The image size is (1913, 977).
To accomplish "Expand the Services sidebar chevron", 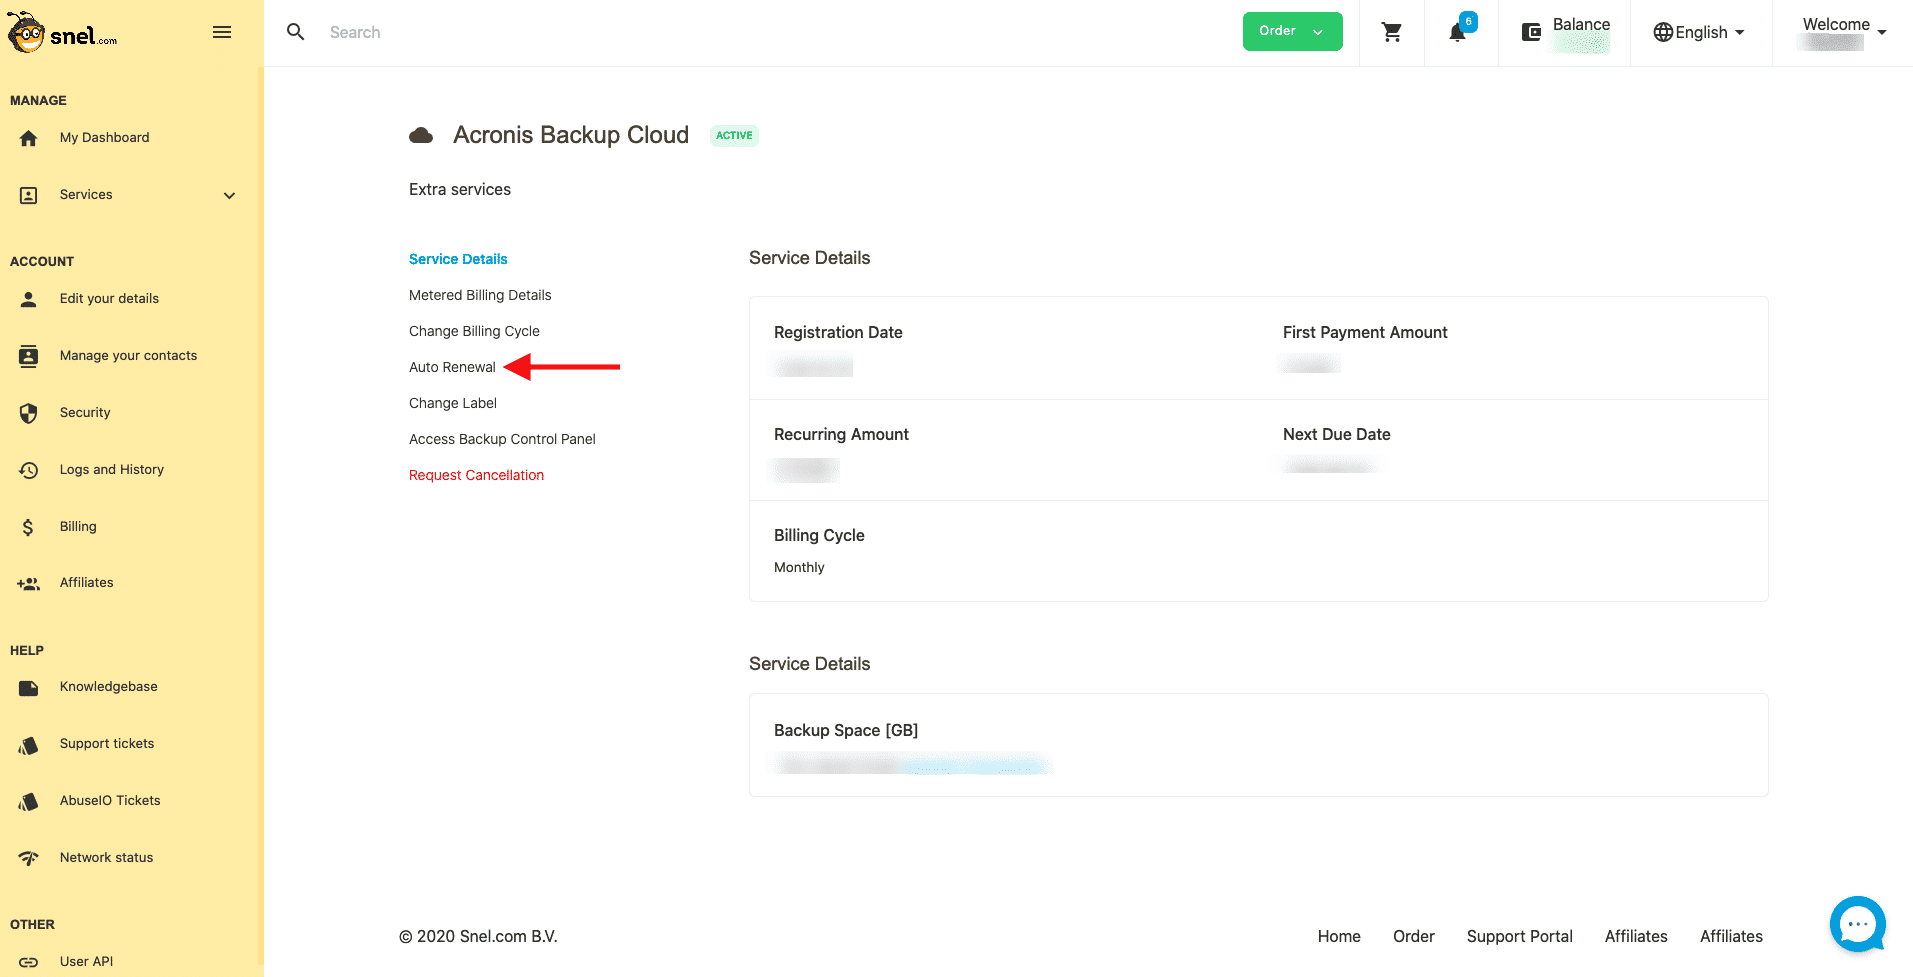I will (229, 195).
